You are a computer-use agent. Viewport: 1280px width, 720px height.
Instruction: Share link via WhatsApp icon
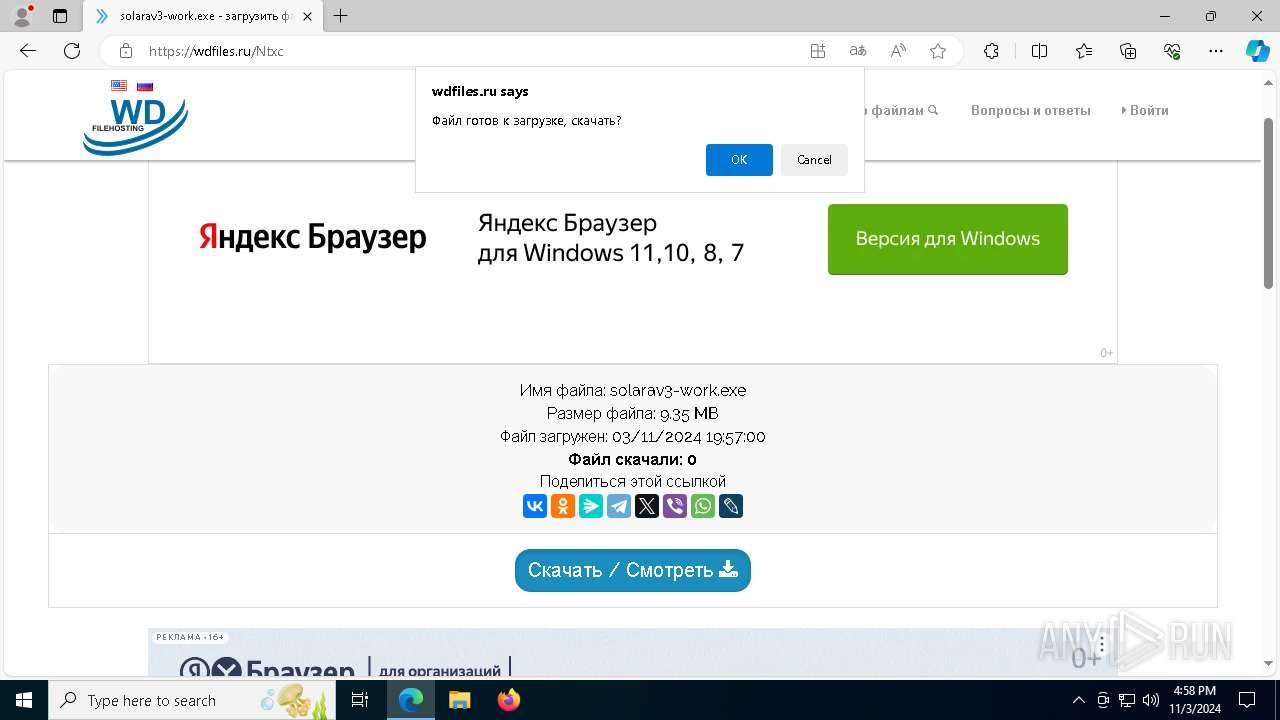tap(703, 506)
